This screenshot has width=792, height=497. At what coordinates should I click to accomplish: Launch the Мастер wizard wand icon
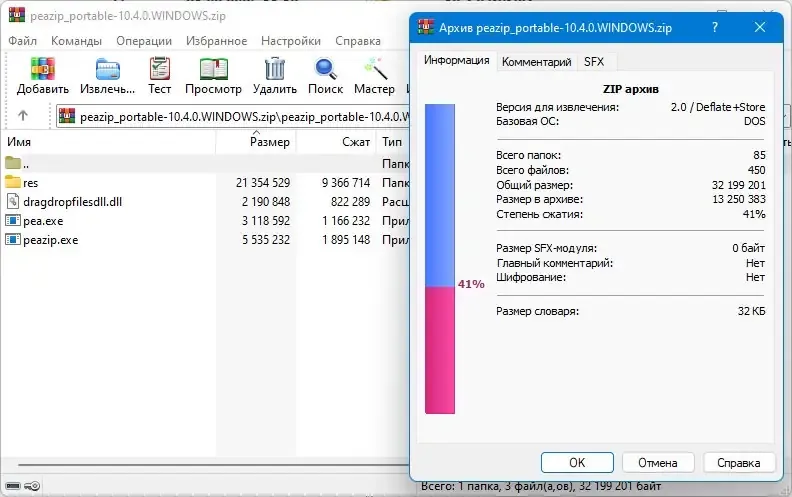coord(375,69)
